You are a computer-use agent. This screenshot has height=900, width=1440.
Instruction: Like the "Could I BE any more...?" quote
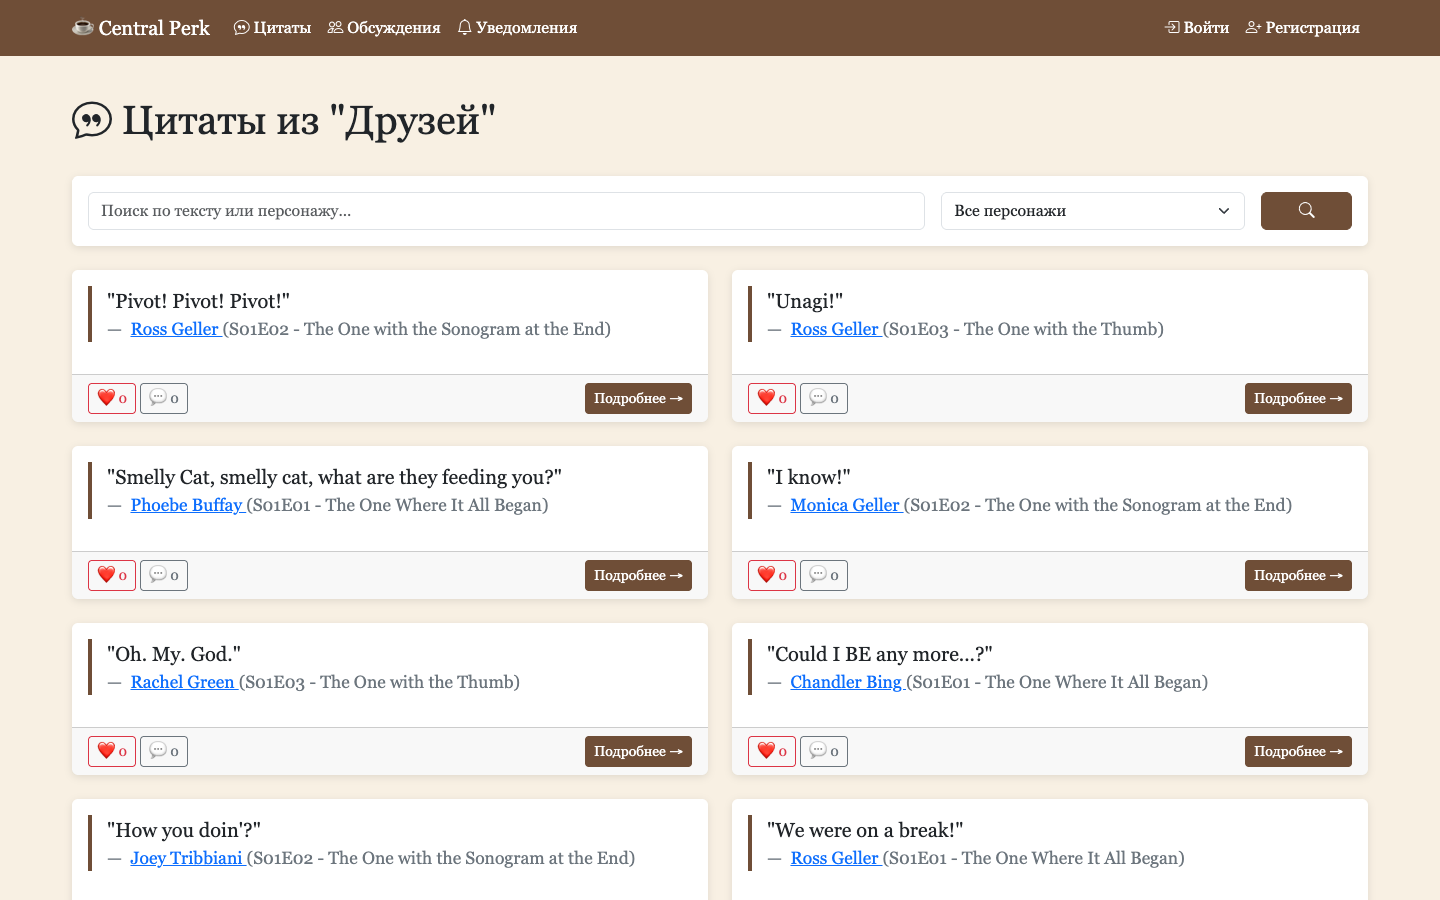(772, 751)
